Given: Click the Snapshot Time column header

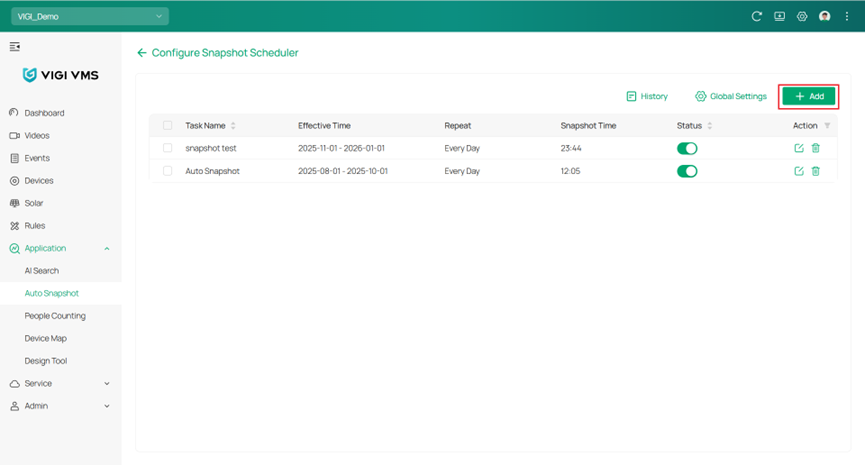Looking at the screenshot, I should (588, 126).
